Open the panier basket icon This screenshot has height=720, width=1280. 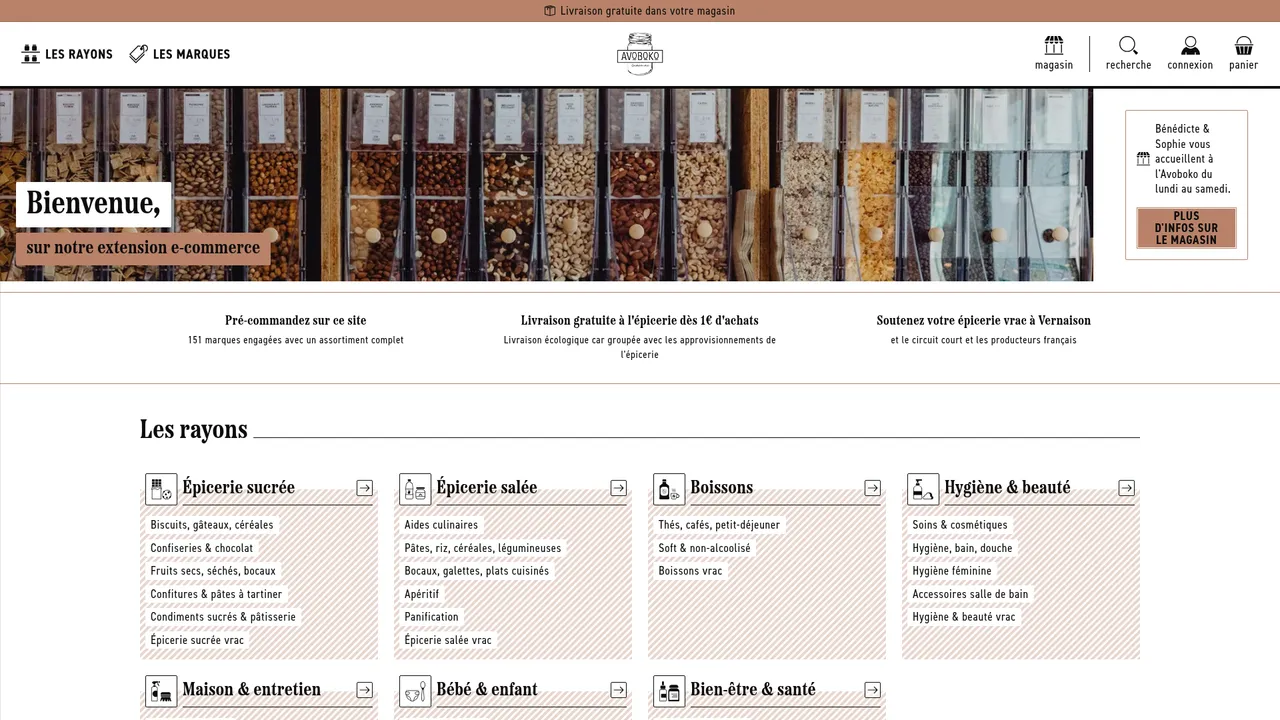[1243, 46]
